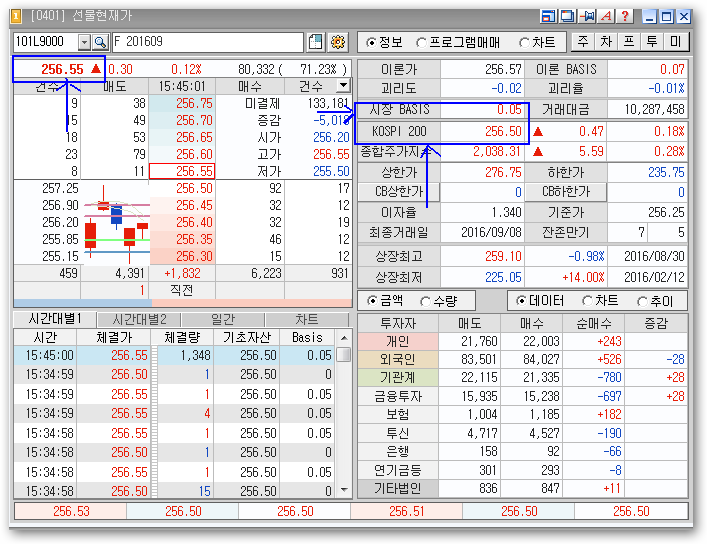Click the 최종거래일 value 2016/09/08
This screenshot has width=707, height=544.
click(491, 232)
